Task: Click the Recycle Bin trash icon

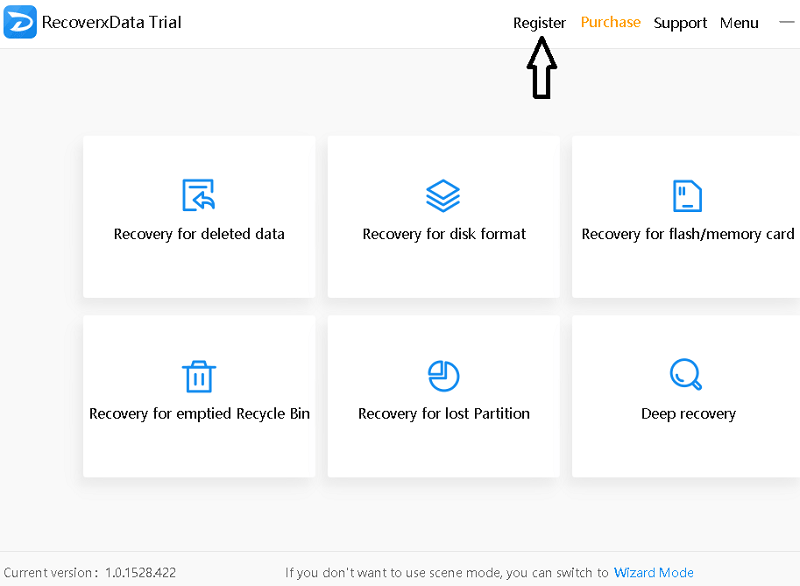Action: click(x=199, y=376)
